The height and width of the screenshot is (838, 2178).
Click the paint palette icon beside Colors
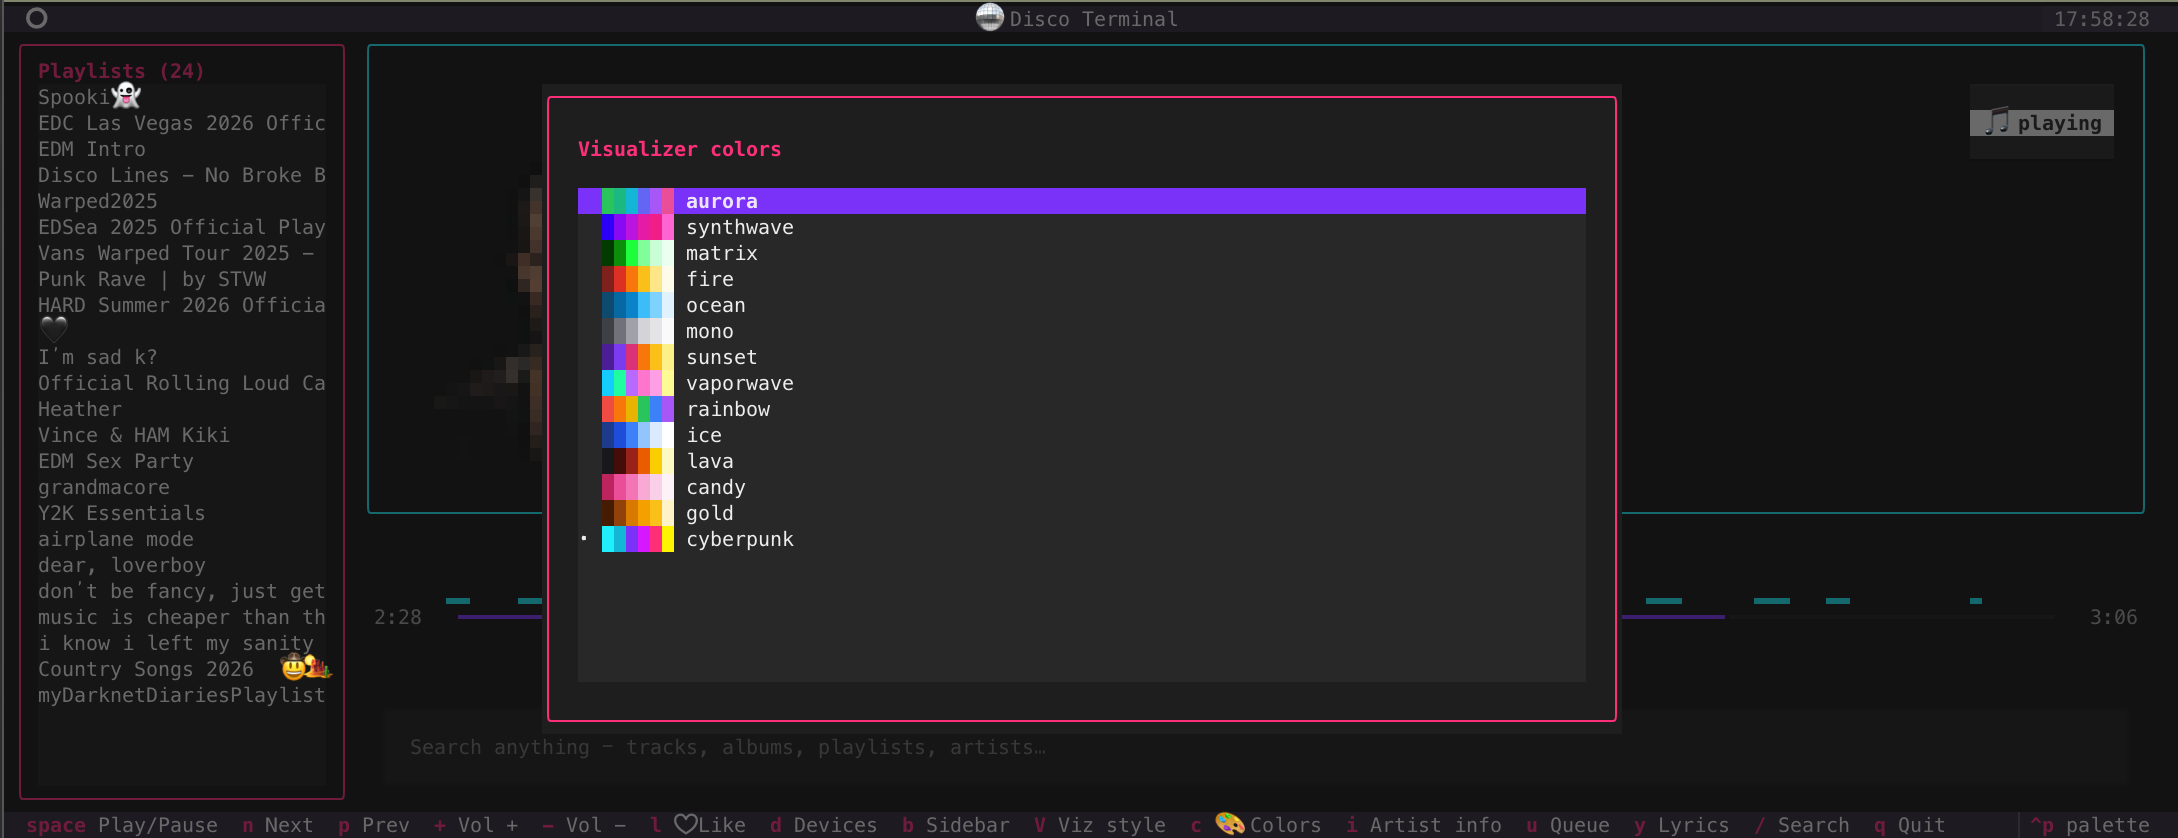click(1229, 824)
